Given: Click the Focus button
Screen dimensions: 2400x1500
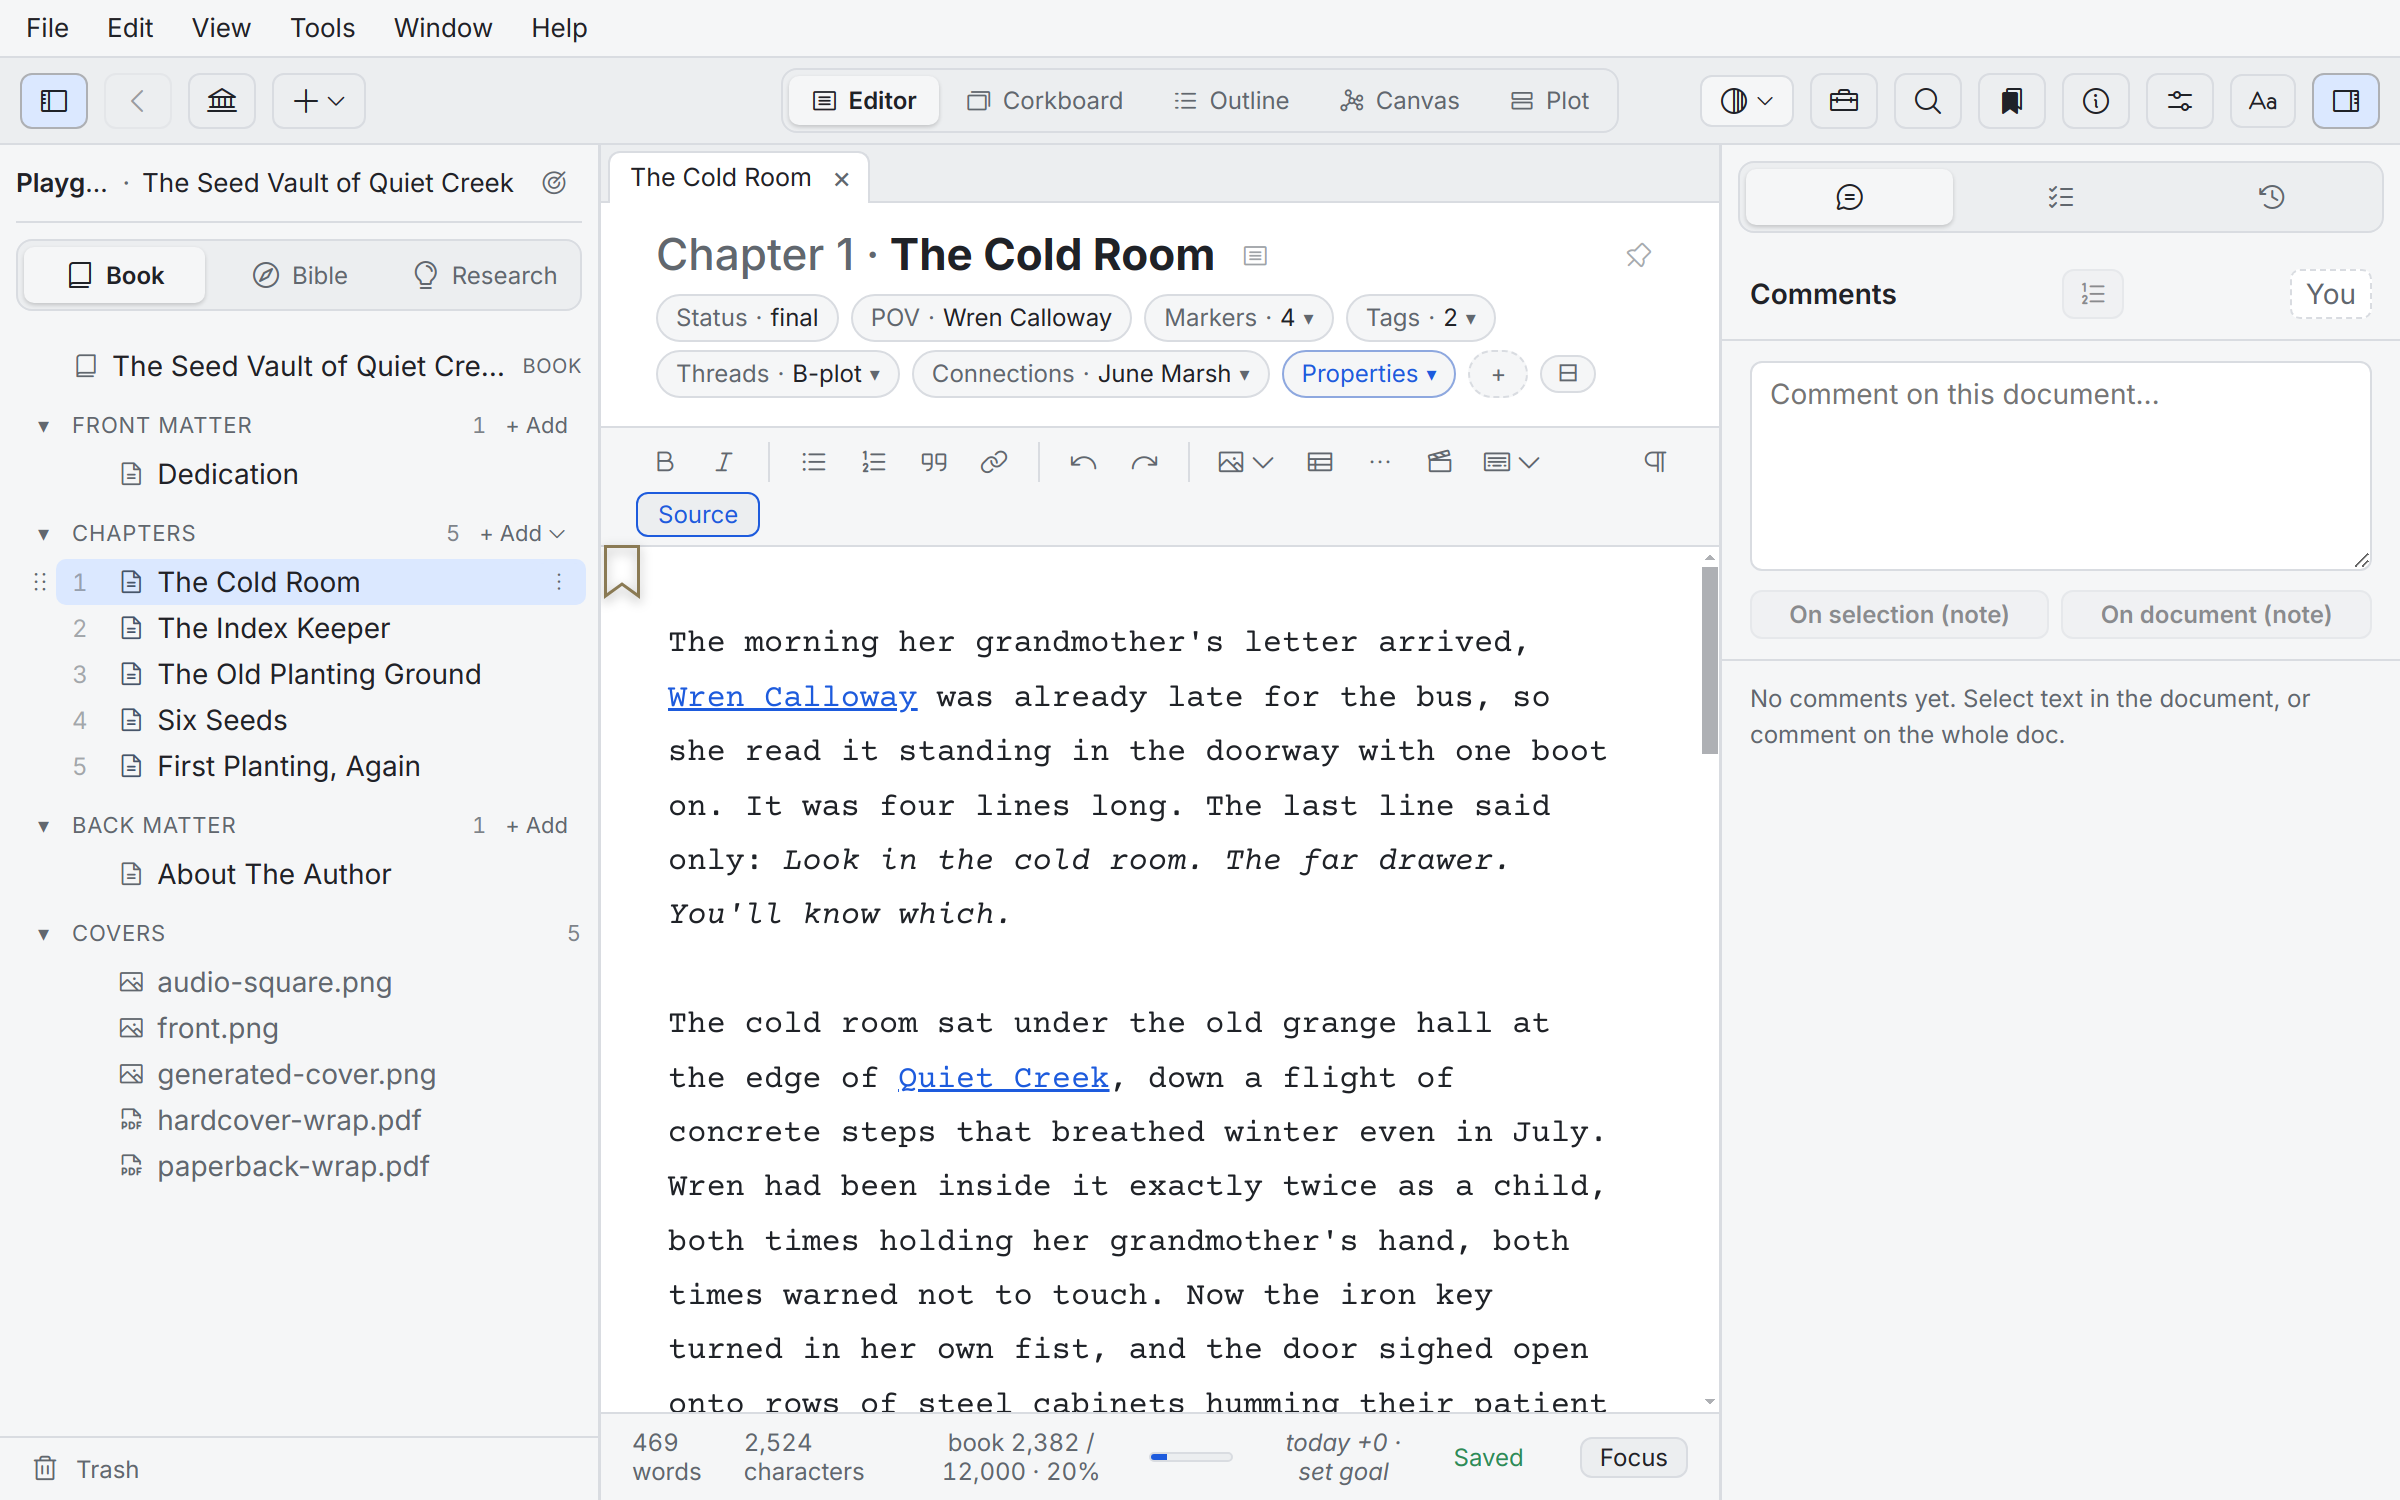Looking at the screenshot, I should tap(1633, 1457).
